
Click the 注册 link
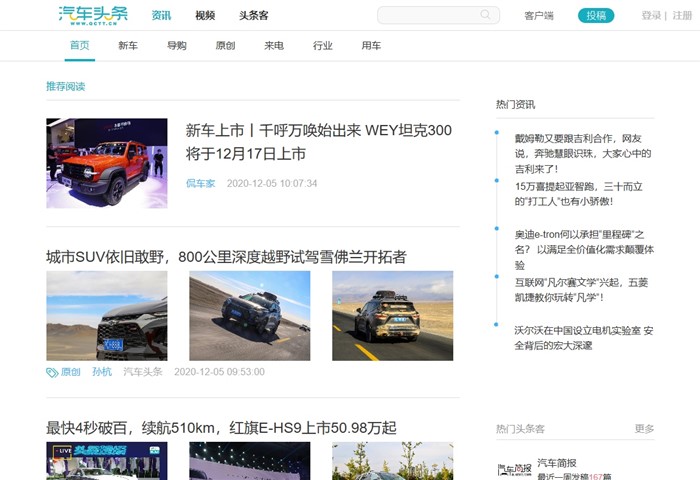pyautogui.click(x=682, y=16)
